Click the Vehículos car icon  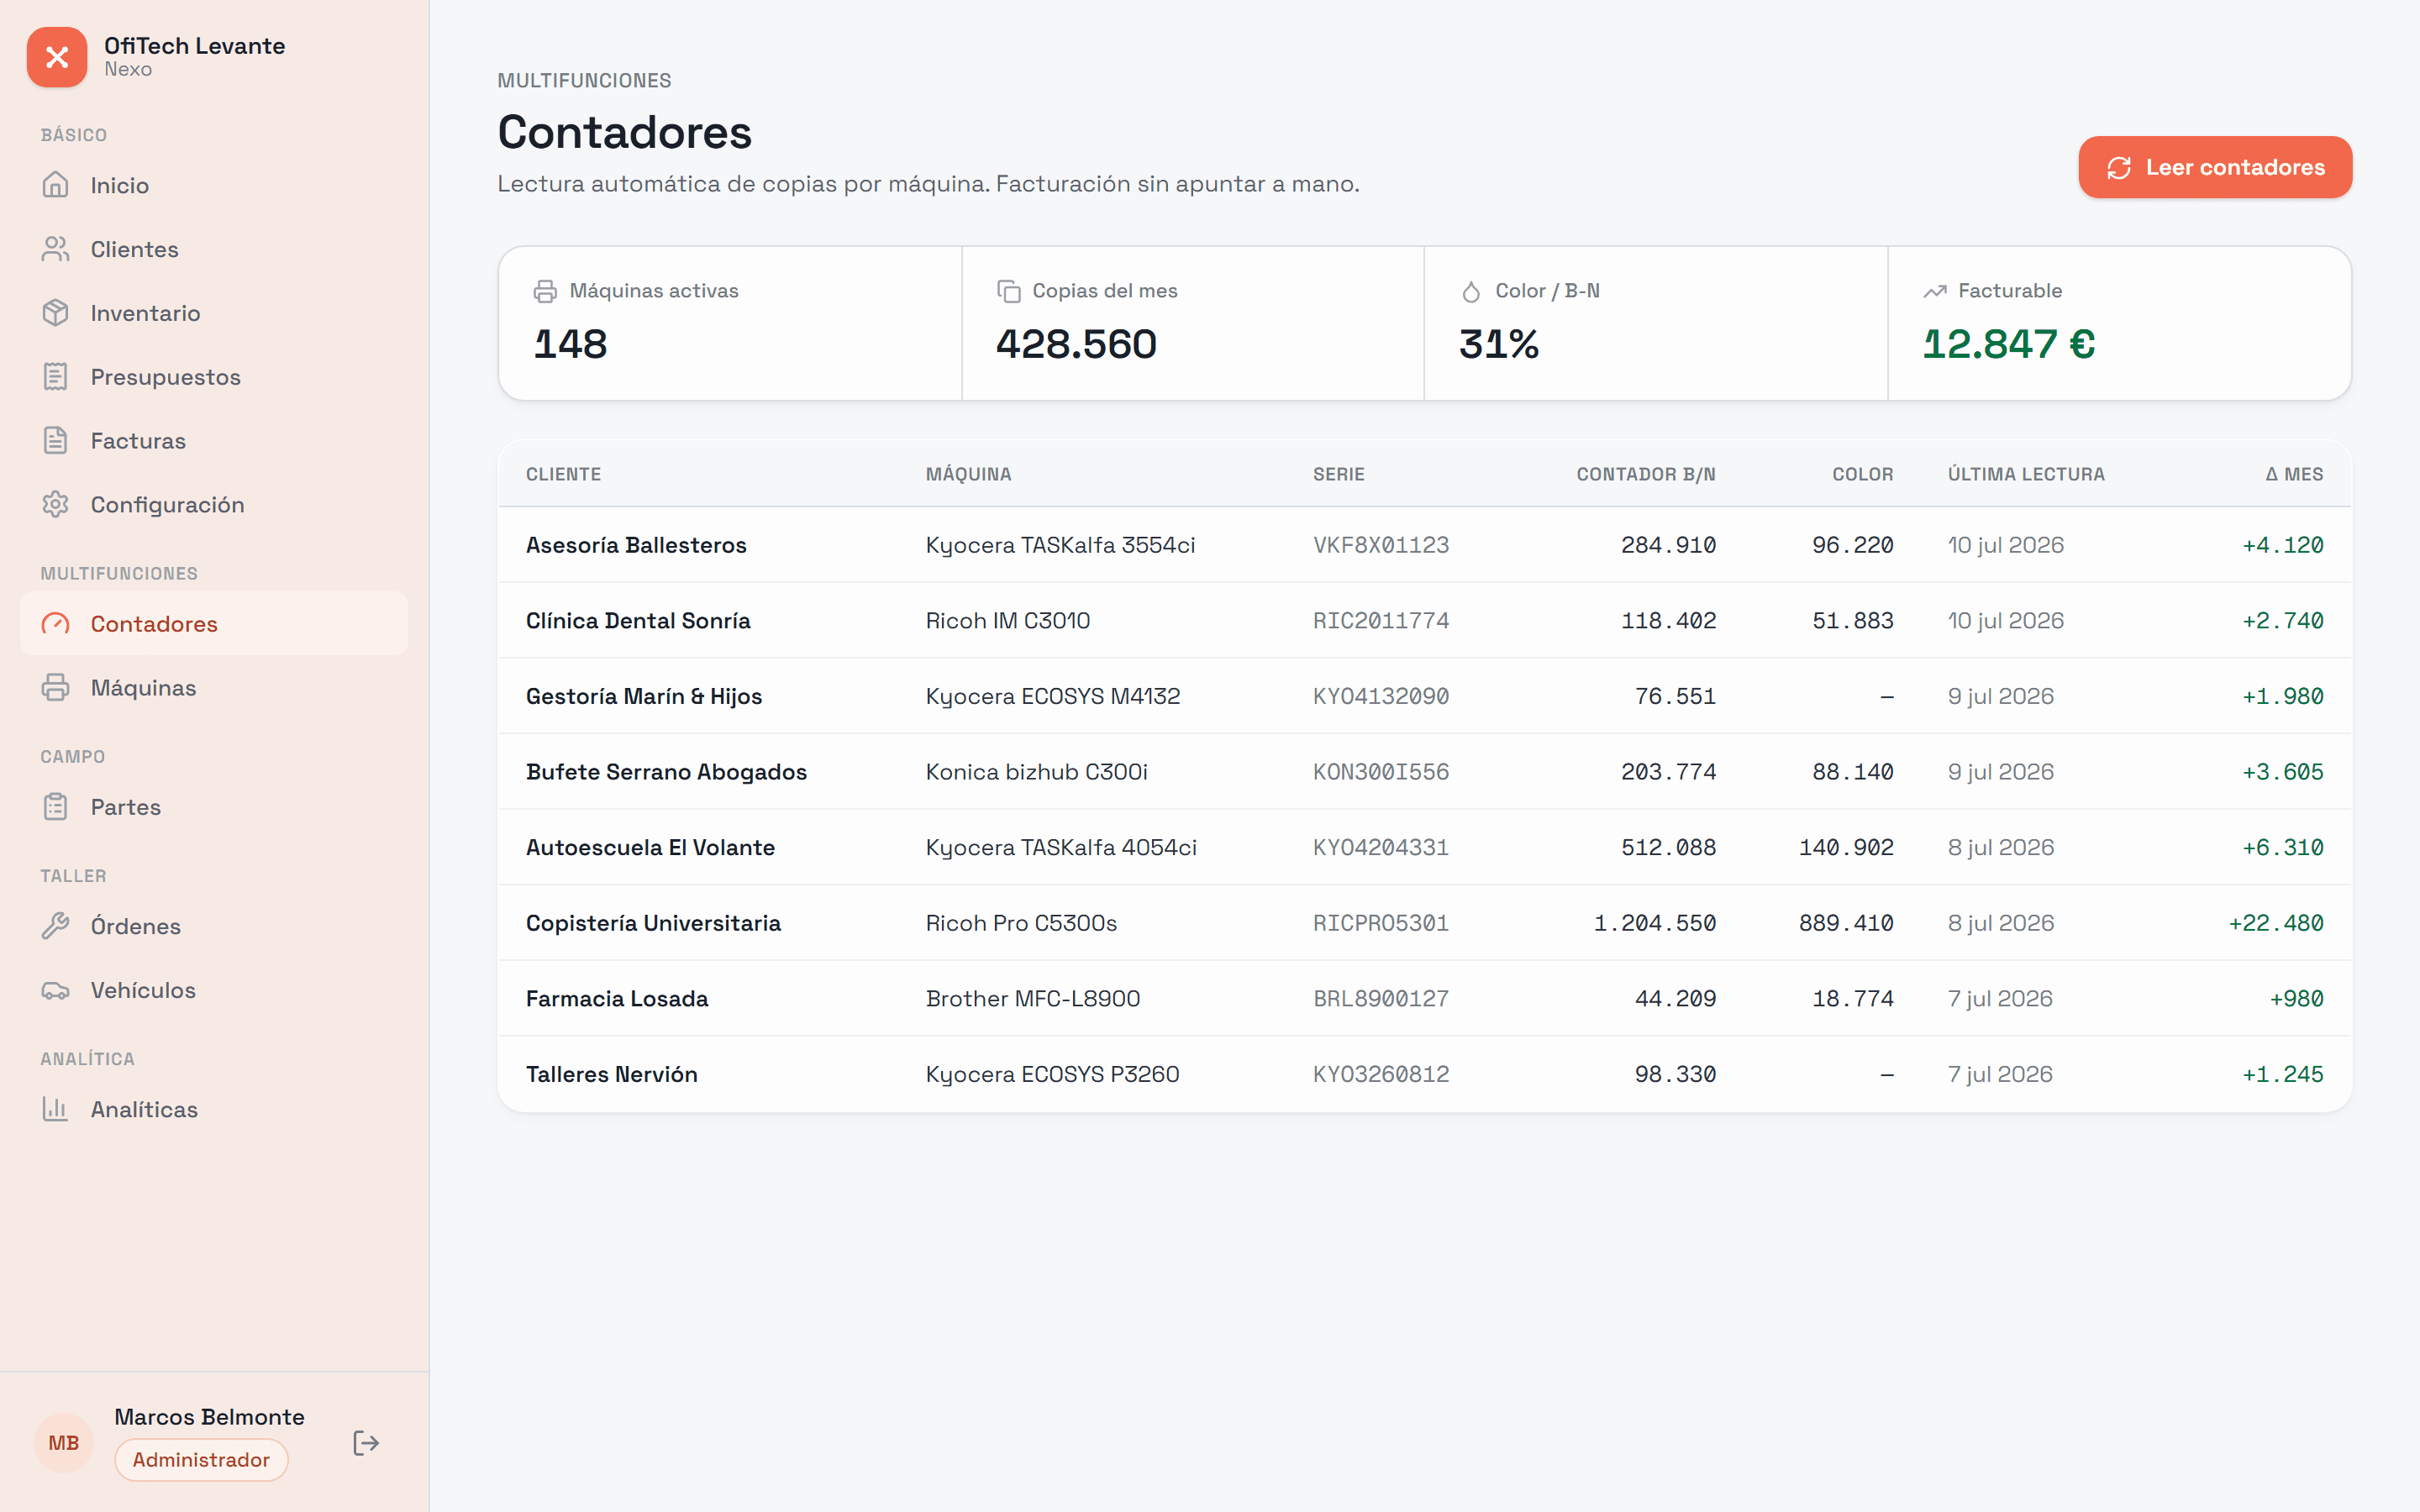[56, 990]
